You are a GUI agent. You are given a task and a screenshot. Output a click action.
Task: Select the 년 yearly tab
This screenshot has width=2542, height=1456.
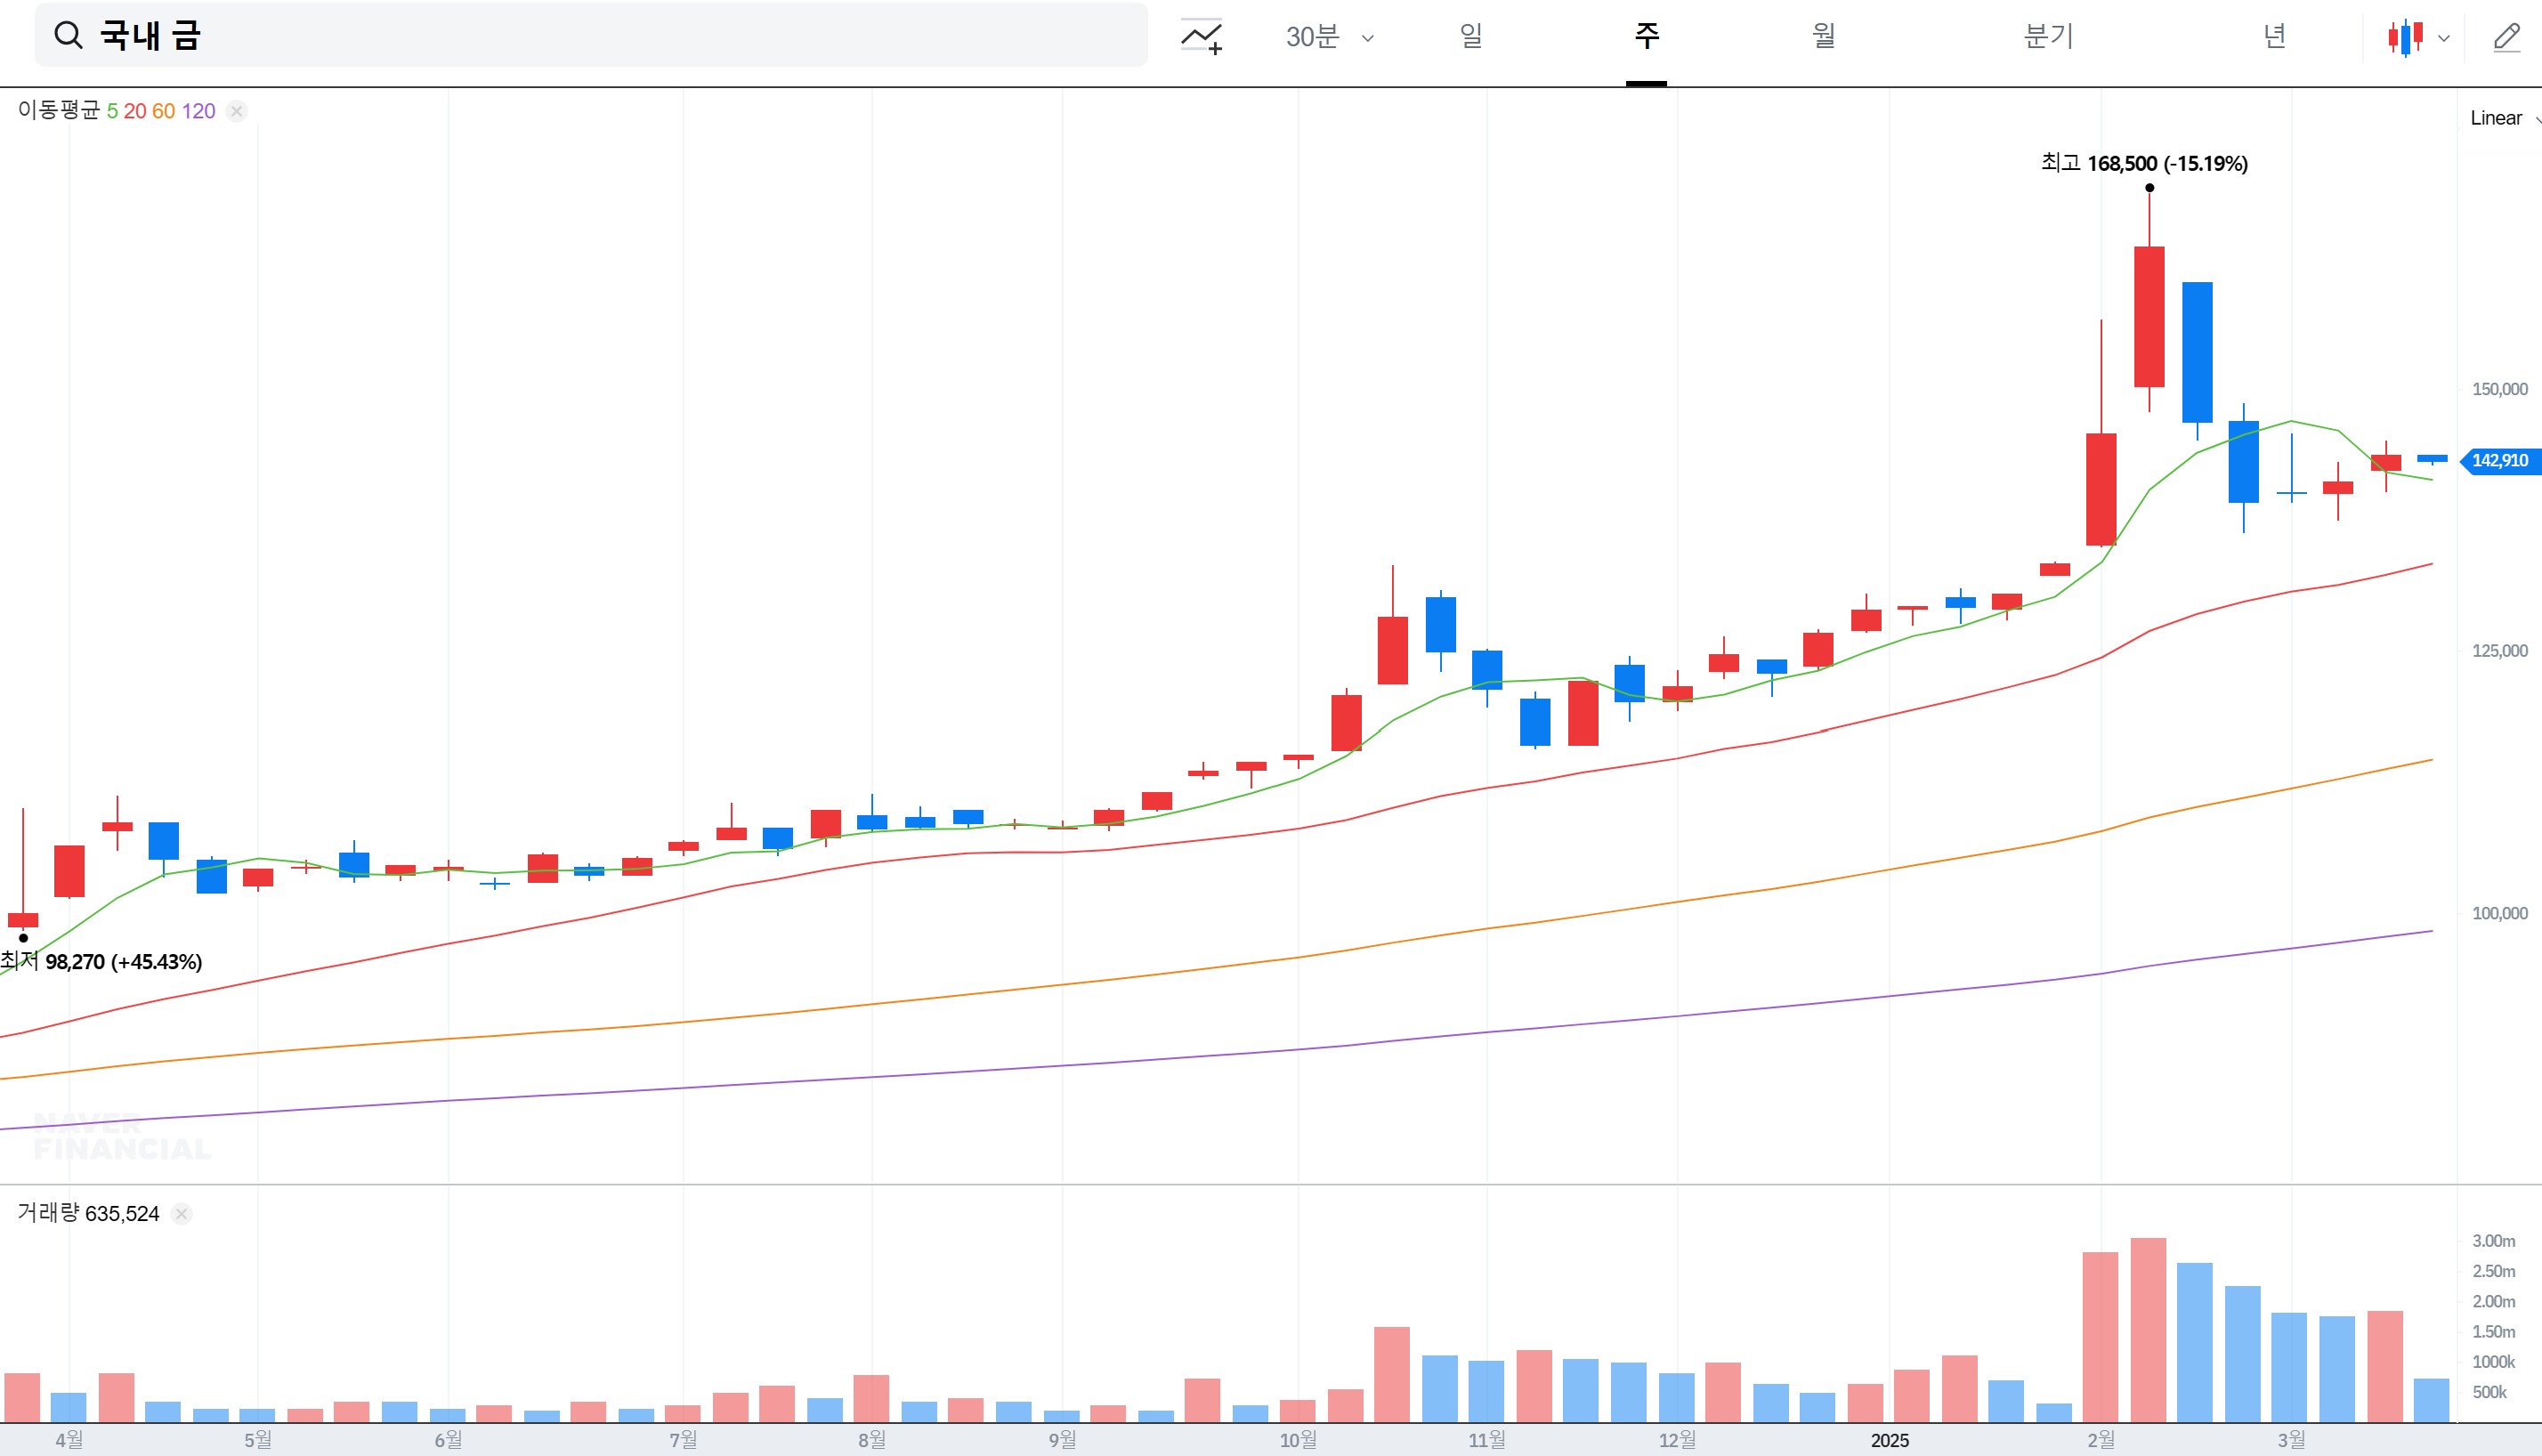[2274, 37]
